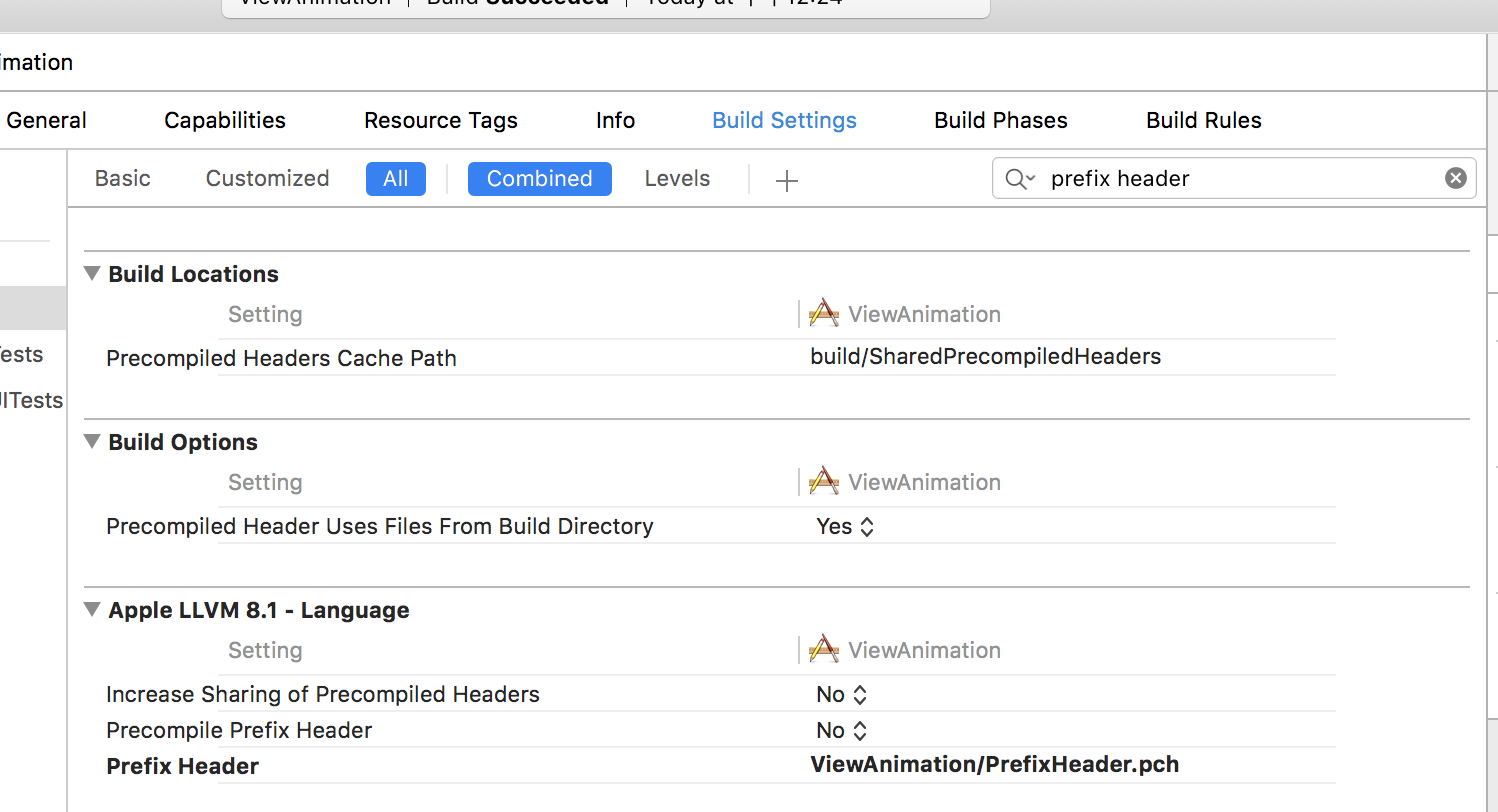The height and width of the screenshot is (812, 1498).
Task: Collapse the Build Options section
Action: [x=93, y=442]
